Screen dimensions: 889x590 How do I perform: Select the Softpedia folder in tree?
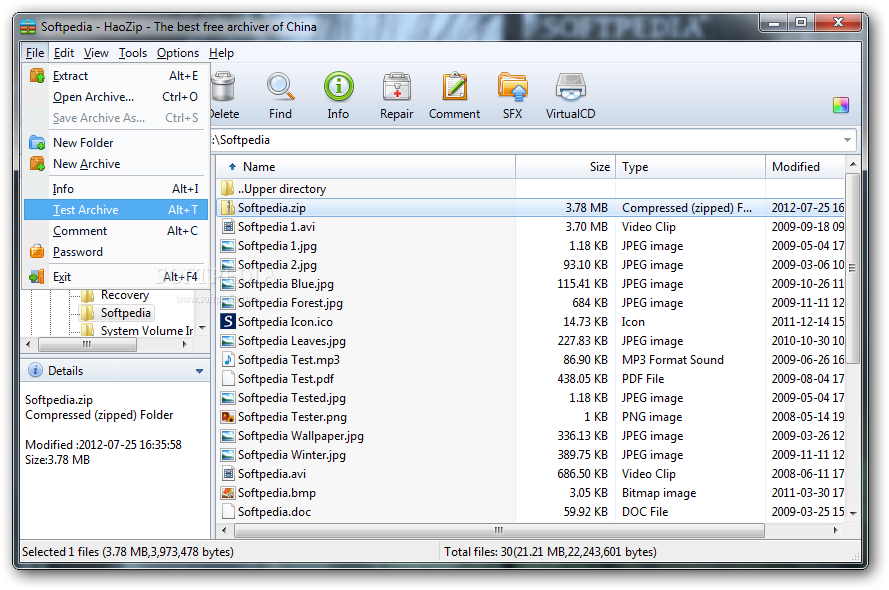tap(125, 313)
